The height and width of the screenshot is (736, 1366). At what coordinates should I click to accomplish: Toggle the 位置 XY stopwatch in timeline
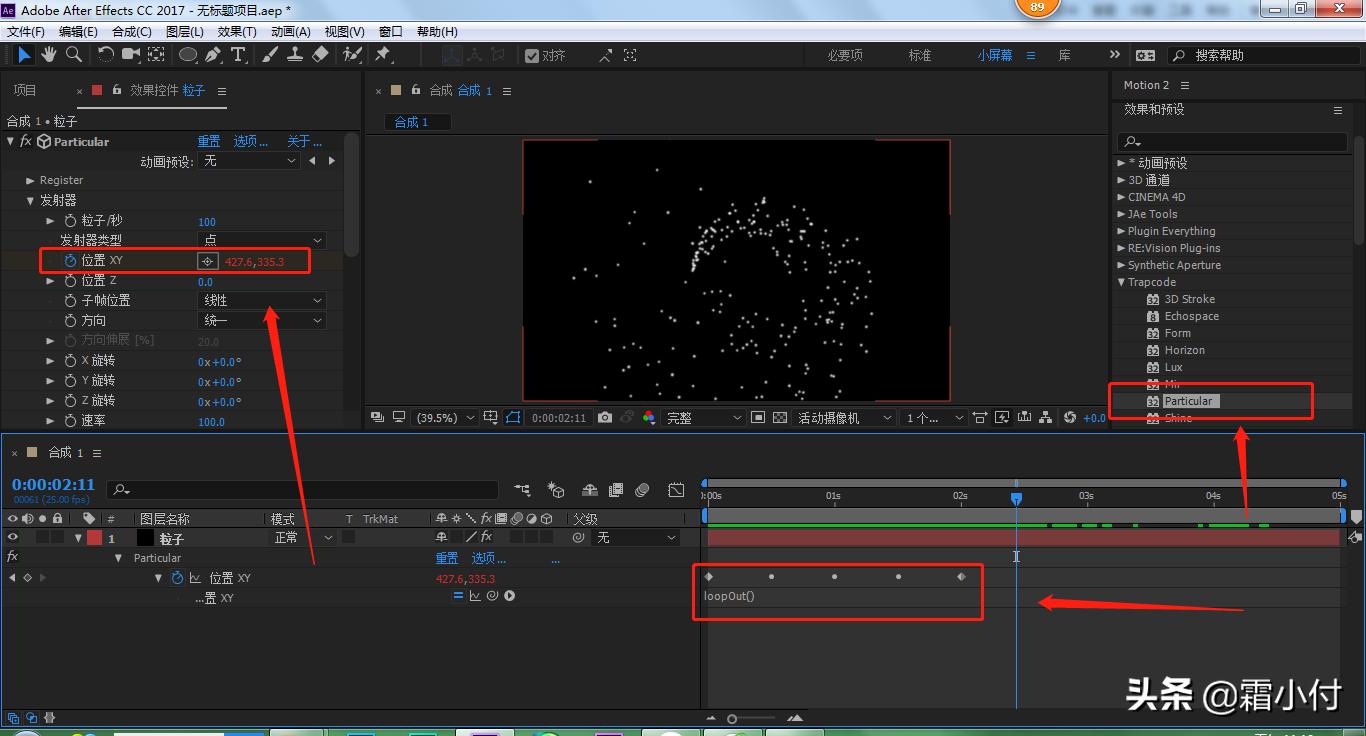point(177,578)
